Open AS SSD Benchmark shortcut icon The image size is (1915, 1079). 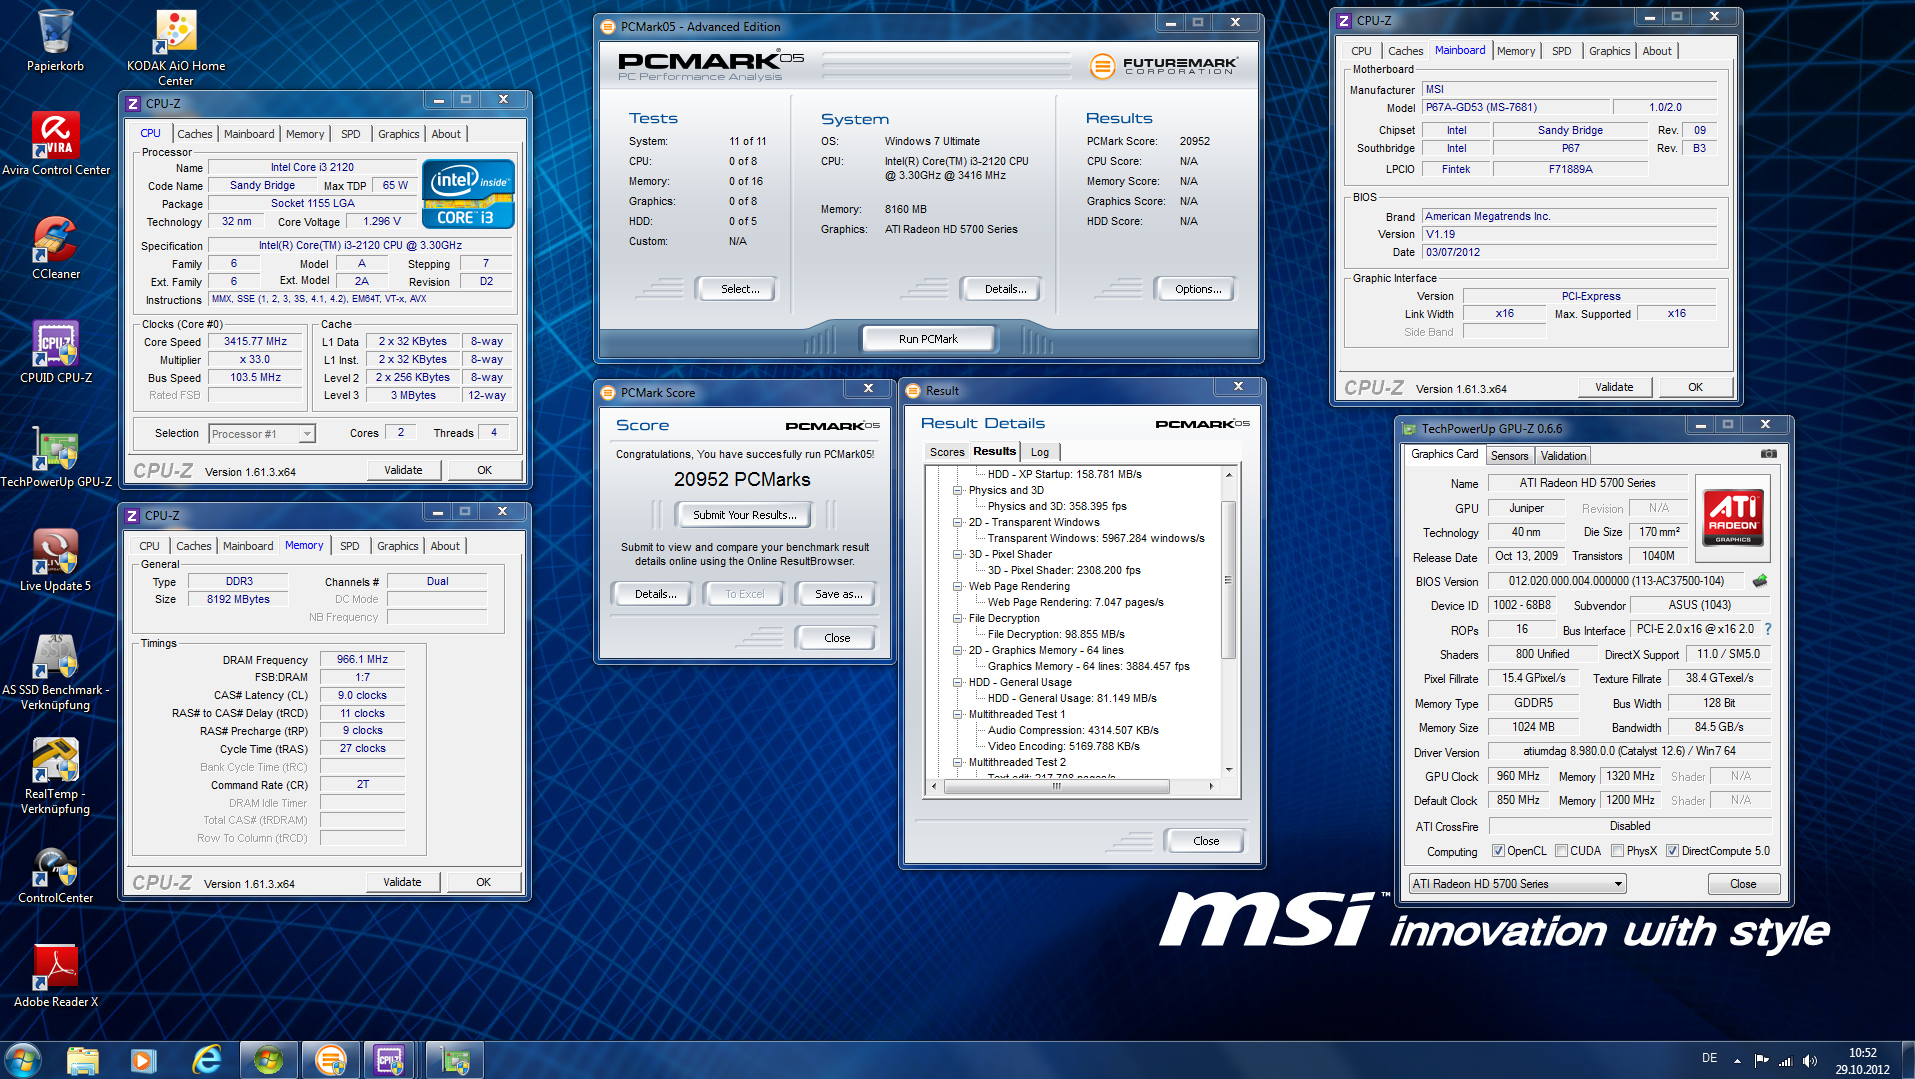(x=56, y=671)
